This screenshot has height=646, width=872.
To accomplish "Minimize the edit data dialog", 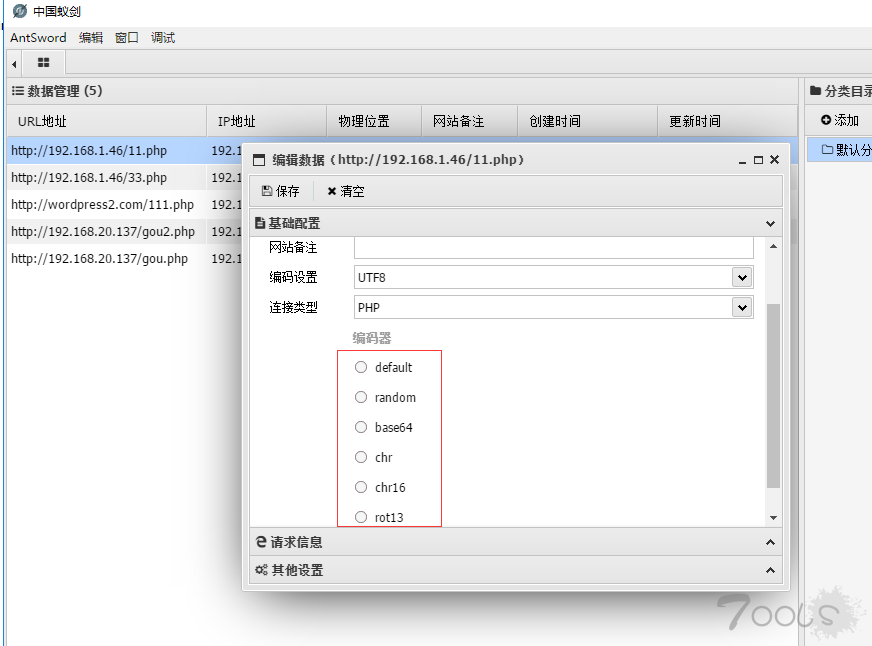I will [x=742, y=160].
